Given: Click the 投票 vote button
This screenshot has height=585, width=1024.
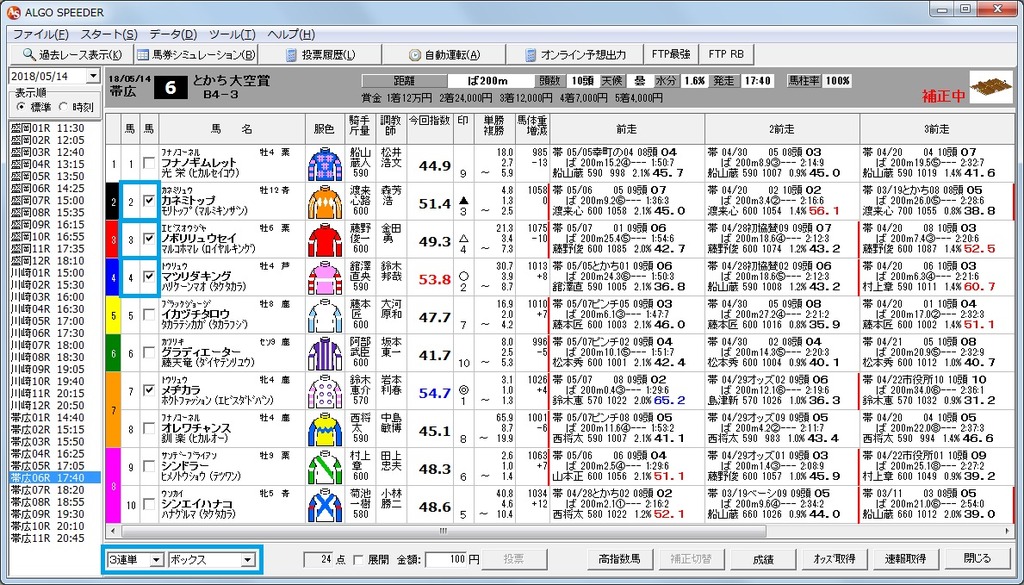Looking at the screenshot, I should pos(515,559).
